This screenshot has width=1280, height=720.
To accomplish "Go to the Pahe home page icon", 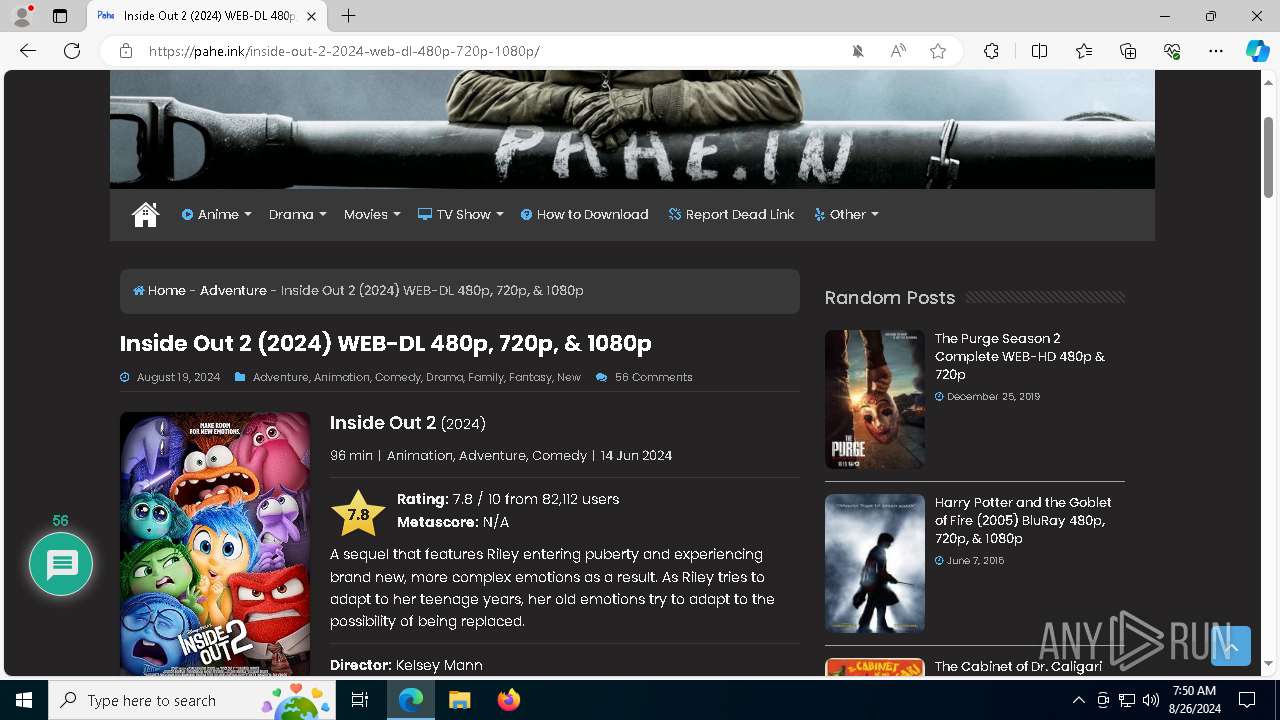I will (146, 214).
